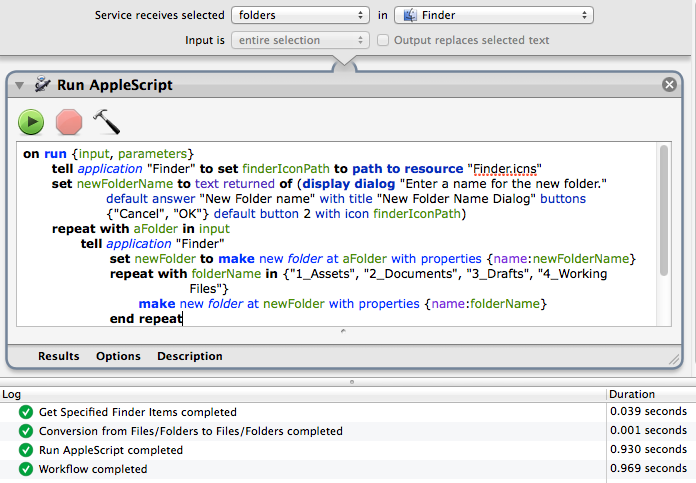
Task: Run the AppleScript with the green play button
Action: point(31,122)
